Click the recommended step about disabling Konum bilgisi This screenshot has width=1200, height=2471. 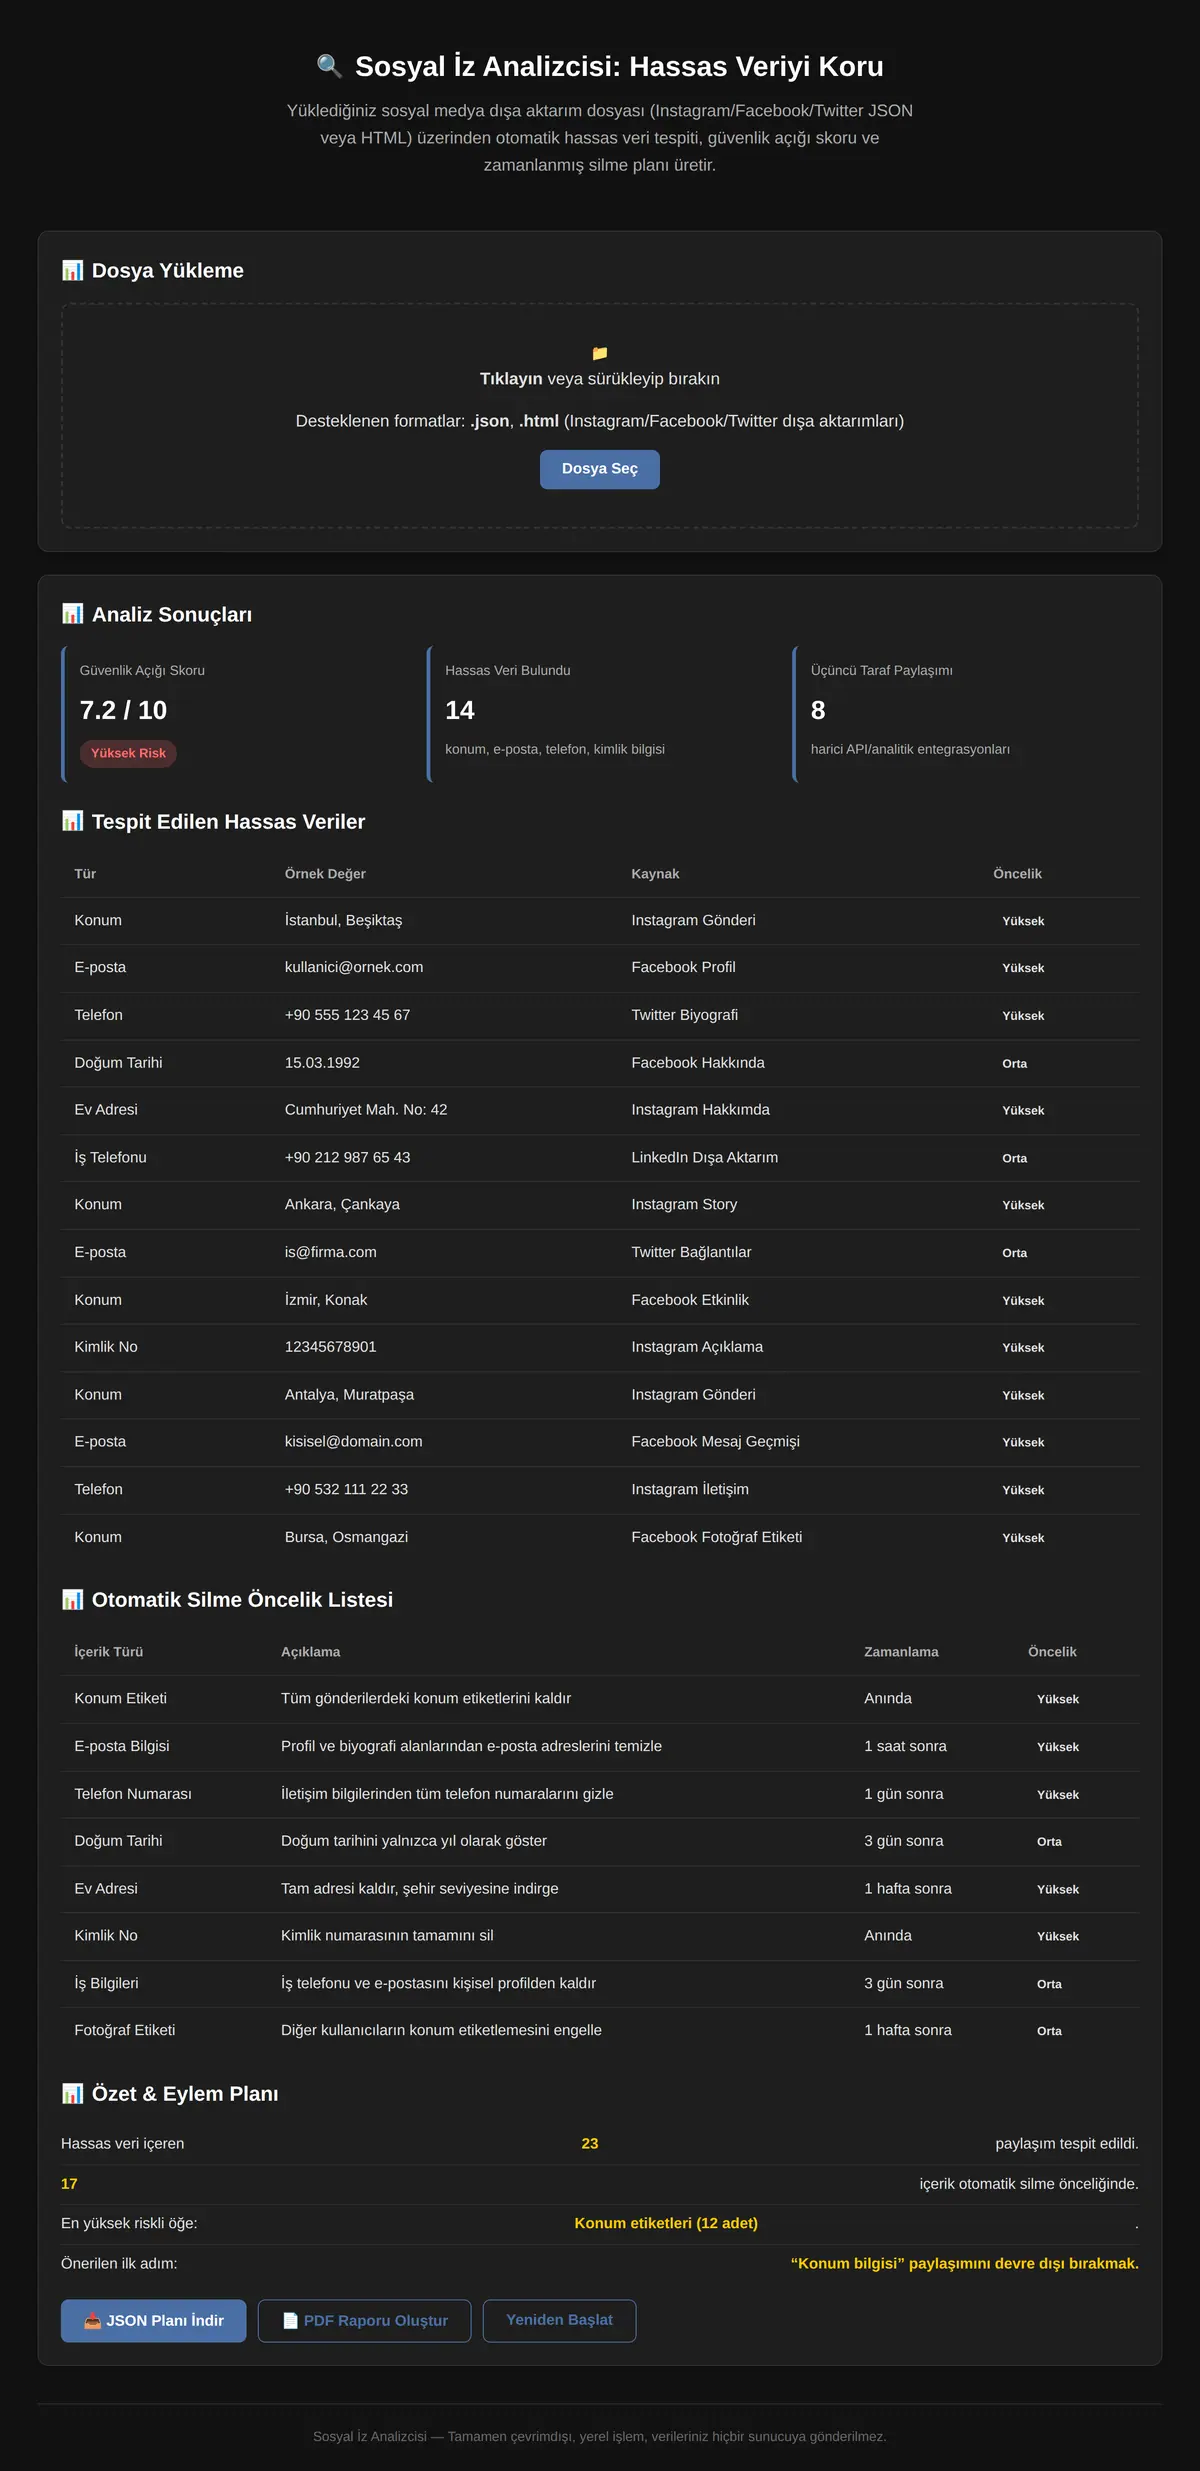pos(965,2263)
